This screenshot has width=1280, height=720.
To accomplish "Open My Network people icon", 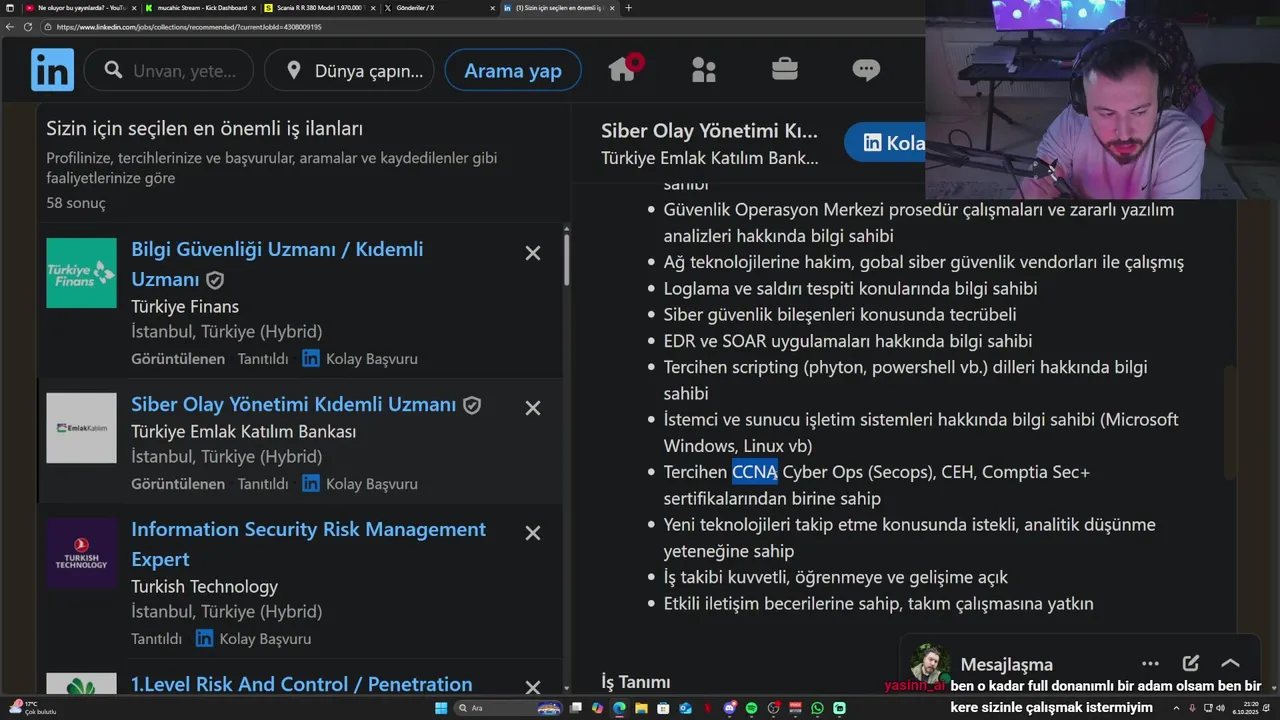I will coord(704,70).
